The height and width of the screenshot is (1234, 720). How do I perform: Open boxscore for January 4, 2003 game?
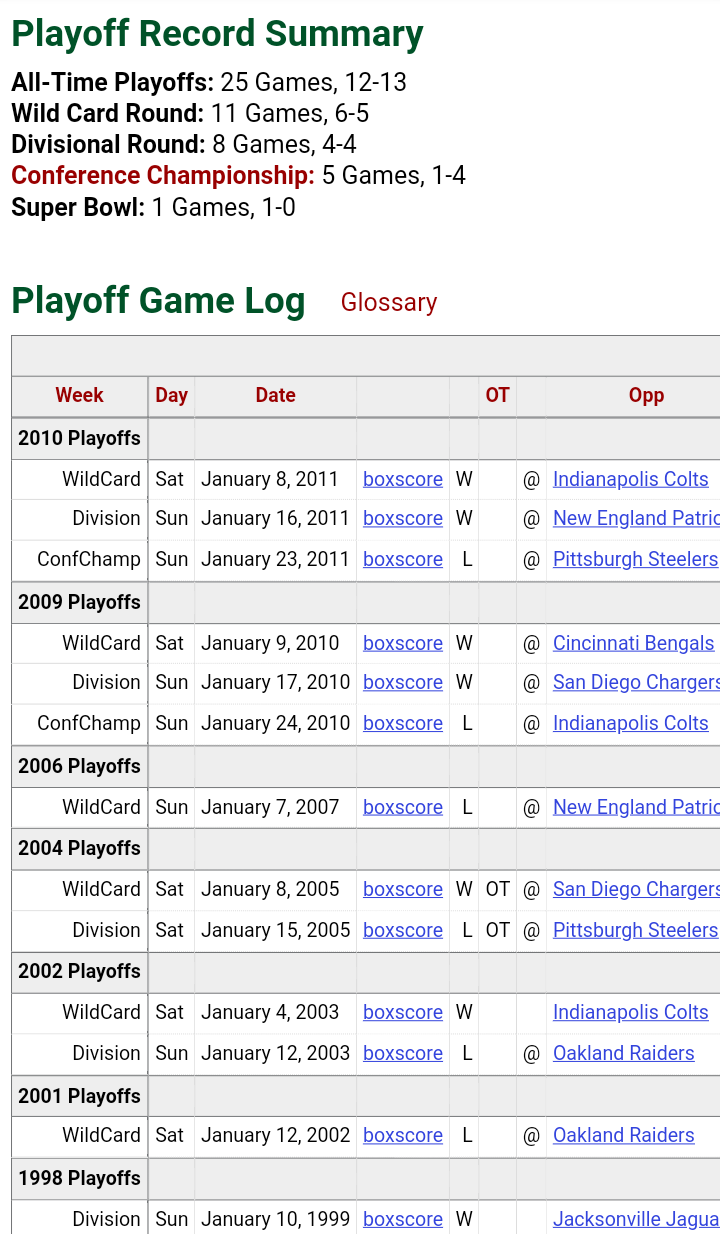point(403,1012)
